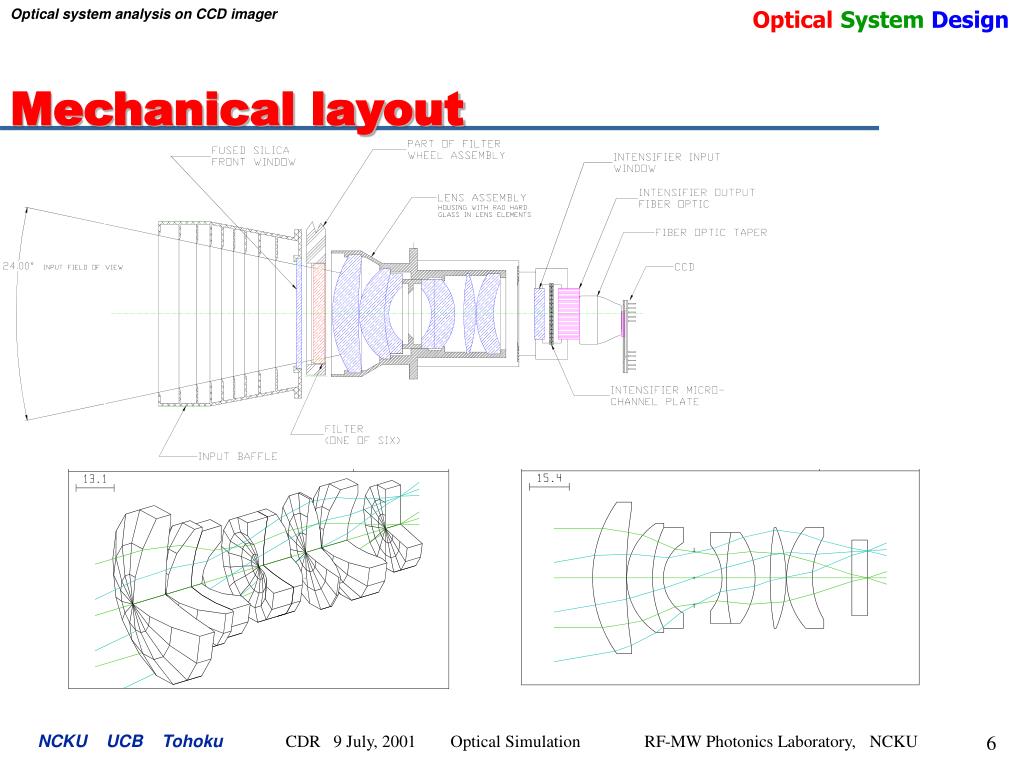The height and width of the screenshot is (768, 1024).
Task: Click the 'PART OF FILTER WHEEL ASSEMBLY' label
Action: 456,150
